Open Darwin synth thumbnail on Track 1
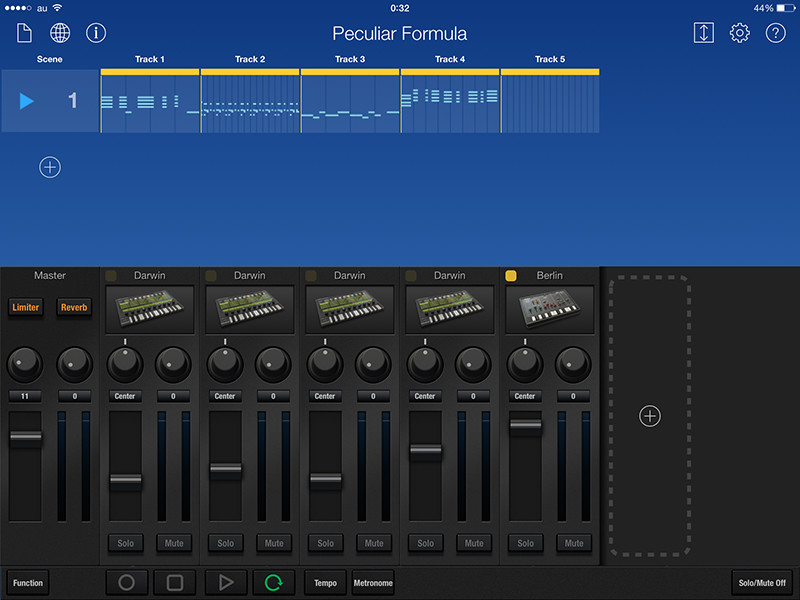Viewport: 800px width, 600px height. coord(149,310)
